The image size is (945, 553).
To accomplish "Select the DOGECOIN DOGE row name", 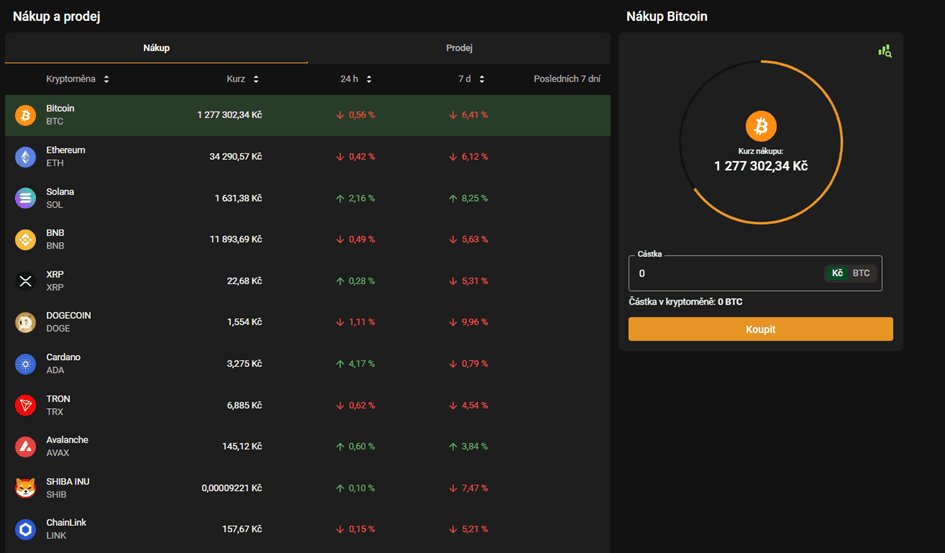I will click(69, 322).
